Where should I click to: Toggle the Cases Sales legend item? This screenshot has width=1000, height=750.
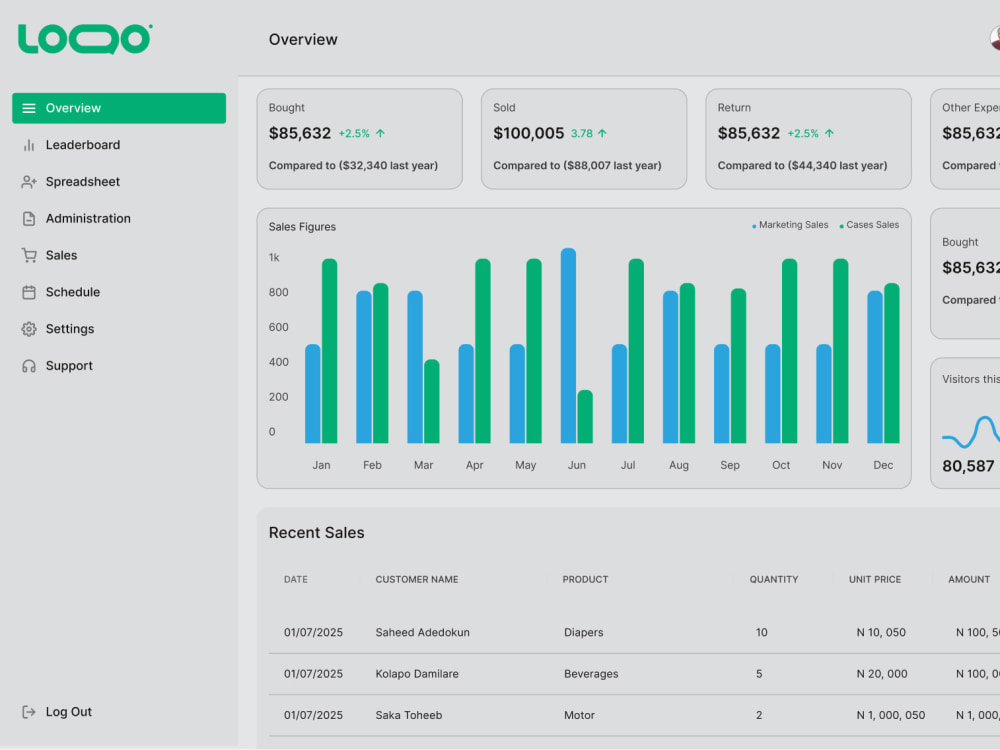869,225
